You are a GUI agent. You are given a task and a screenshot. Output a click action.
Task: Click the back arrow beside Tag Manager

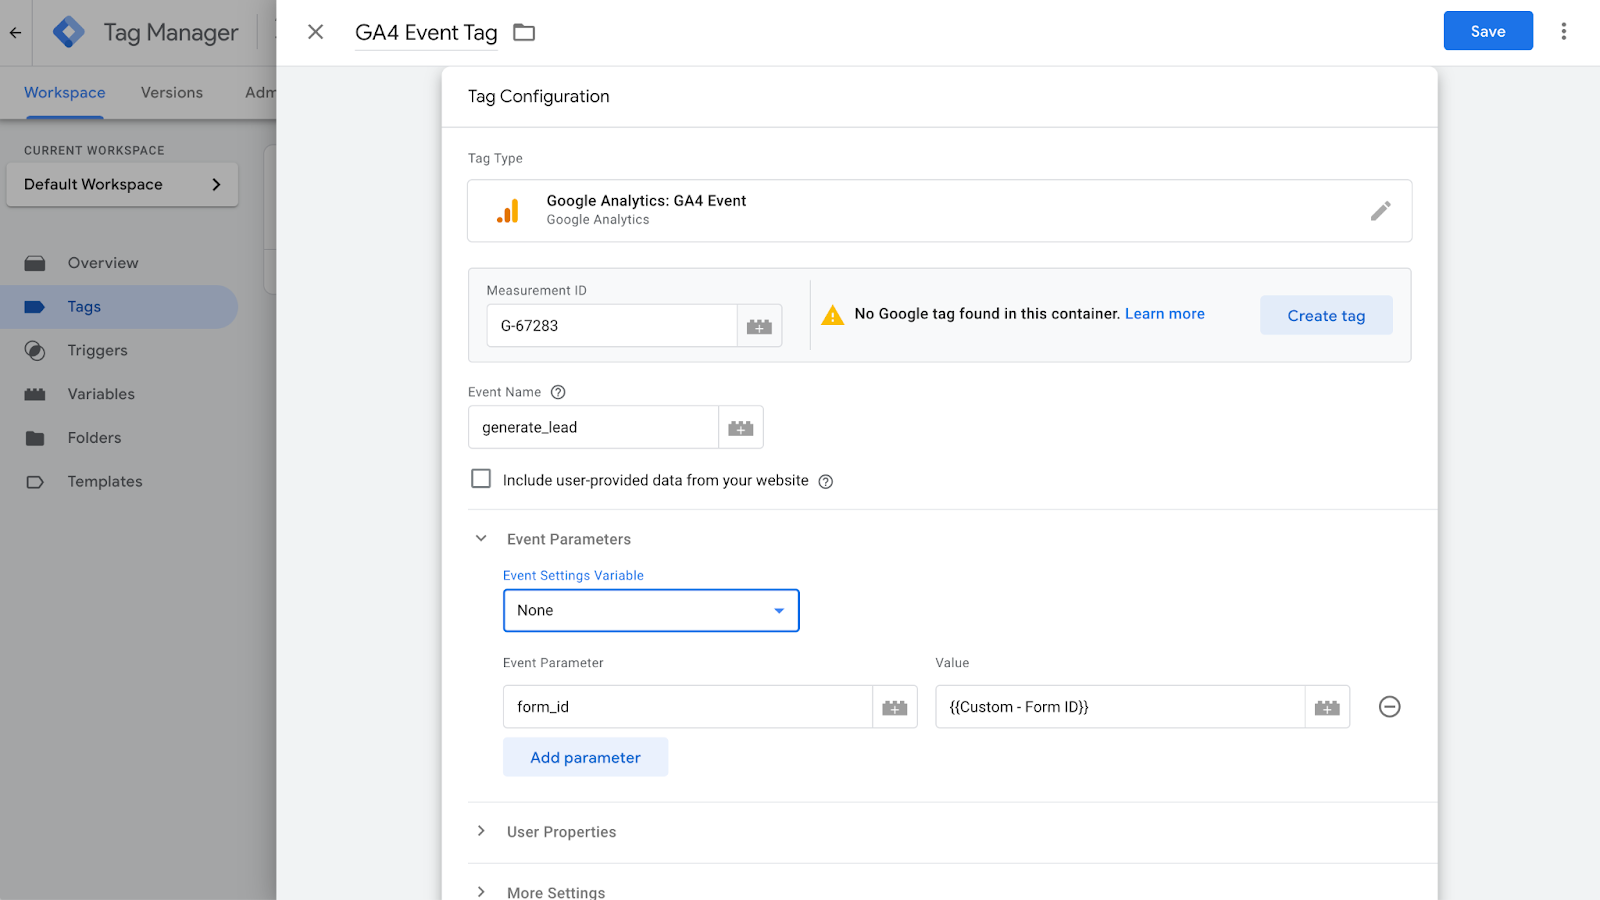tap(15, 33)
